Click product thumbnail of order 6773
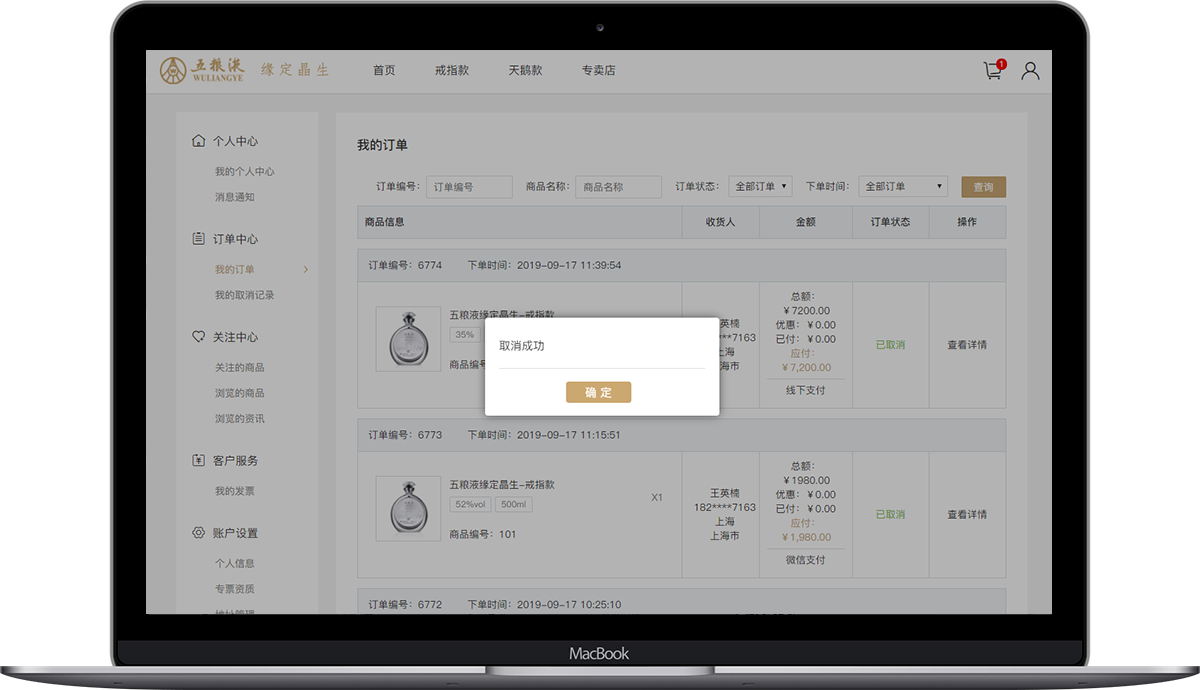This screenshot has width=1200, height=690. tap(408, 509)
